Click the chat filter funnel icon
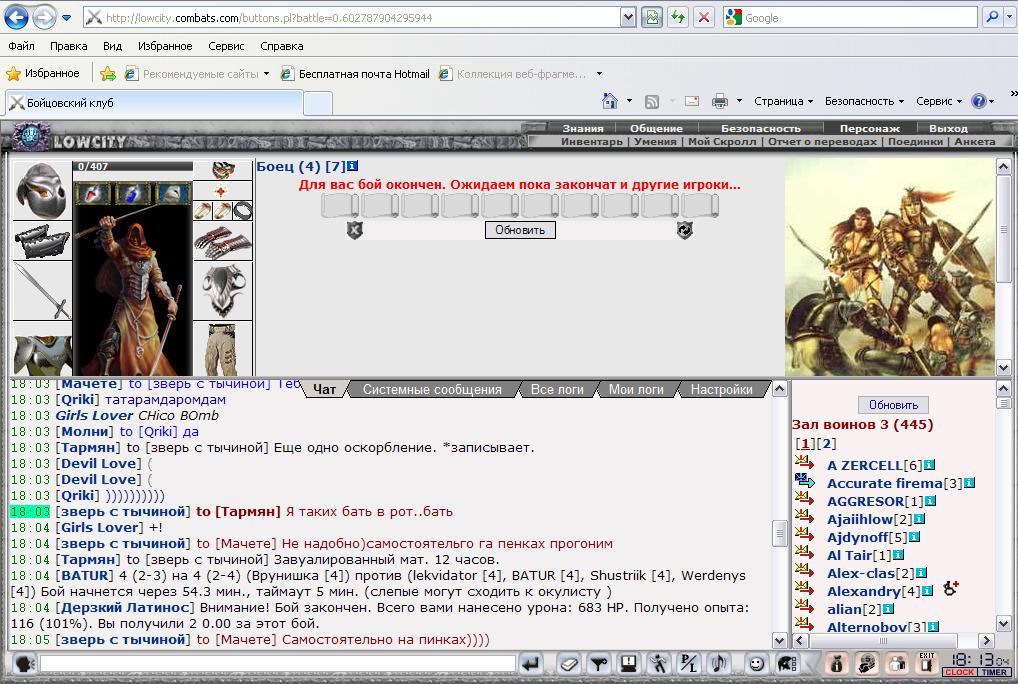The width and height of the screenshot is (1018, 684). (x=599, y=664)
